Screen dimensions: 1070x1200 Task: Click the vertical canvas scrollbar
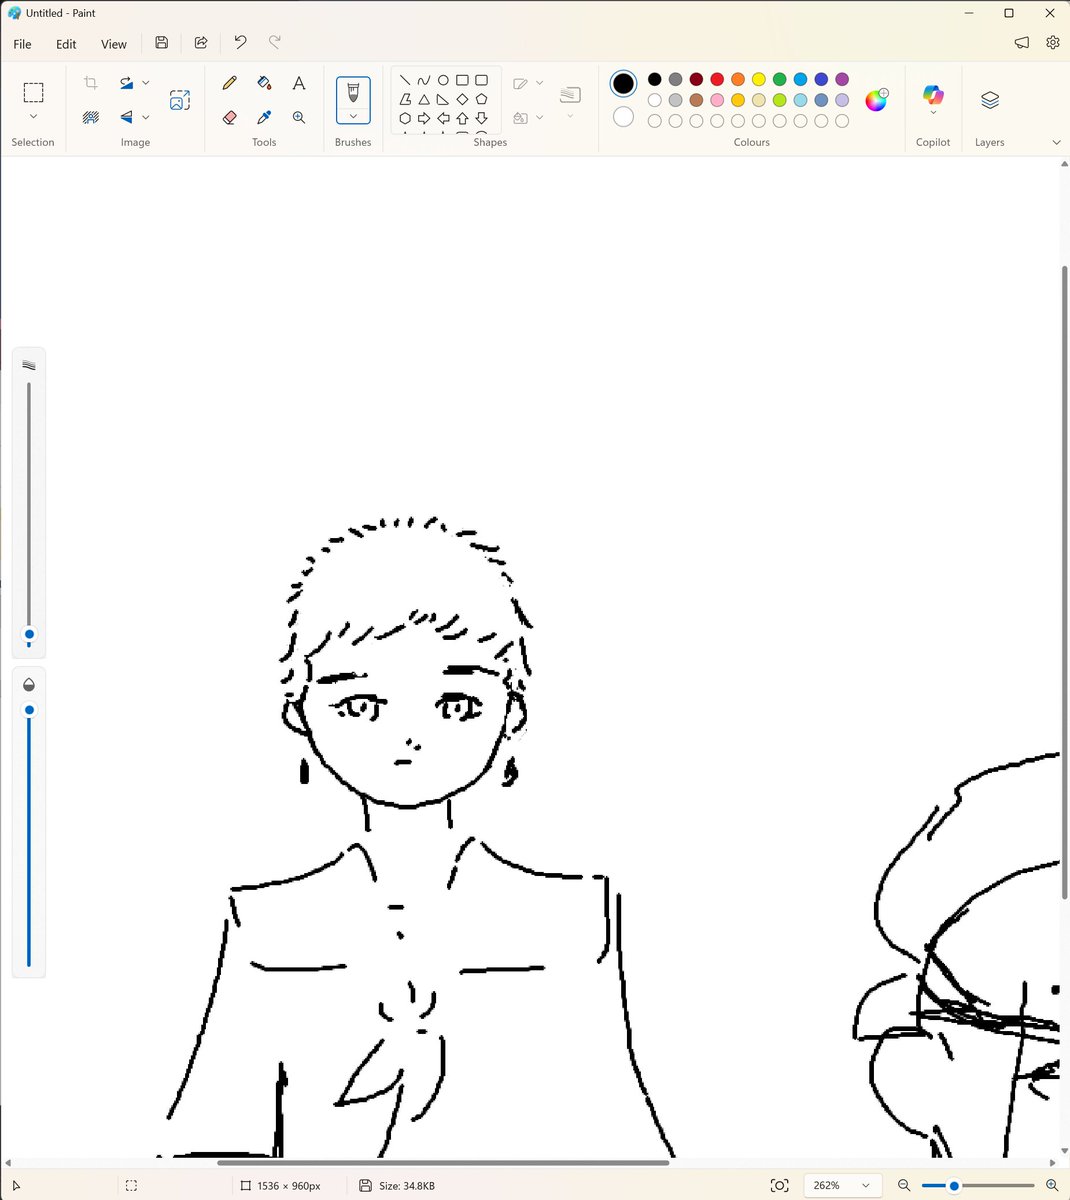coord(1064,585)
